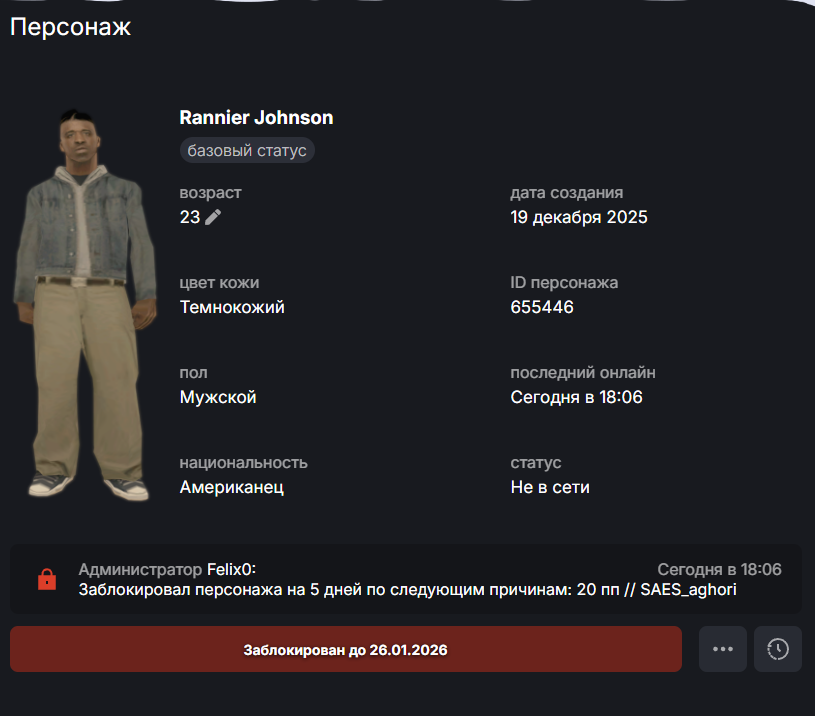The image size is (815, 716).
Task: Click the block reason text with SAES_aghori
Action: click(x=408, y=590)
